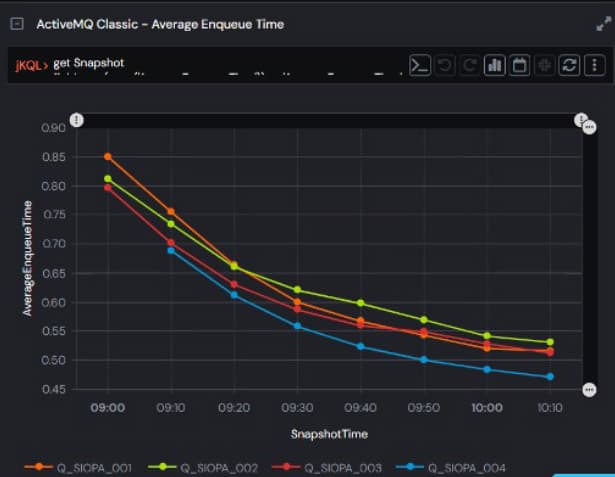
Task: Click the undo query icon
Action: [x=445, y=65]
